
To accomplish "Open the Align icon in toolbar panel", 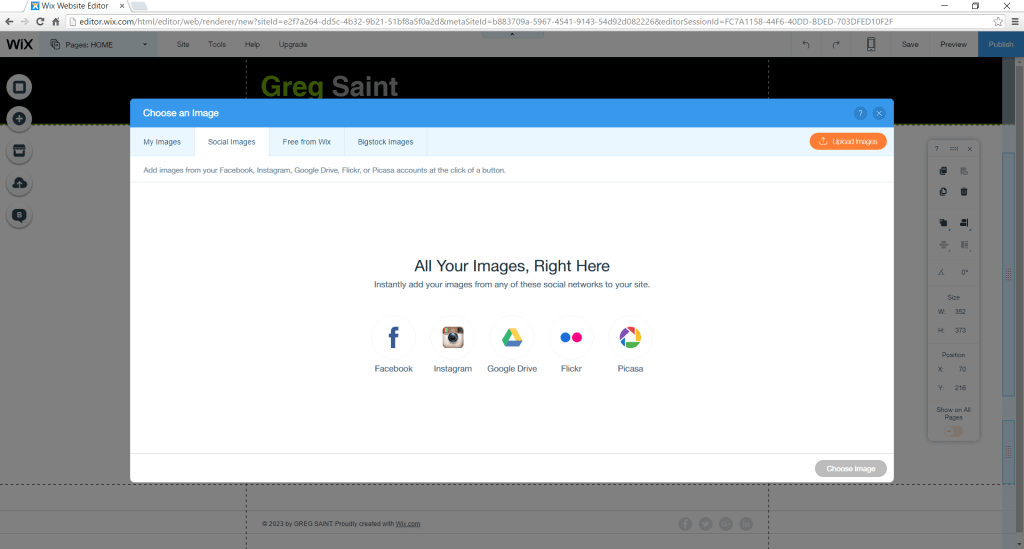I will pos(964,223).
